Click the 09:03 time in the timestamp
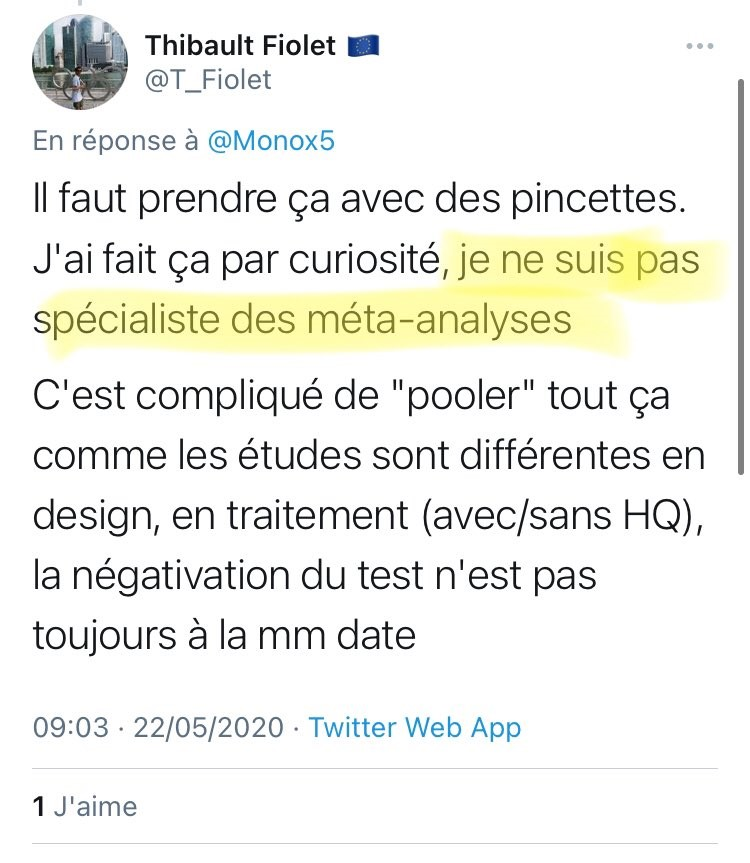 70,727
